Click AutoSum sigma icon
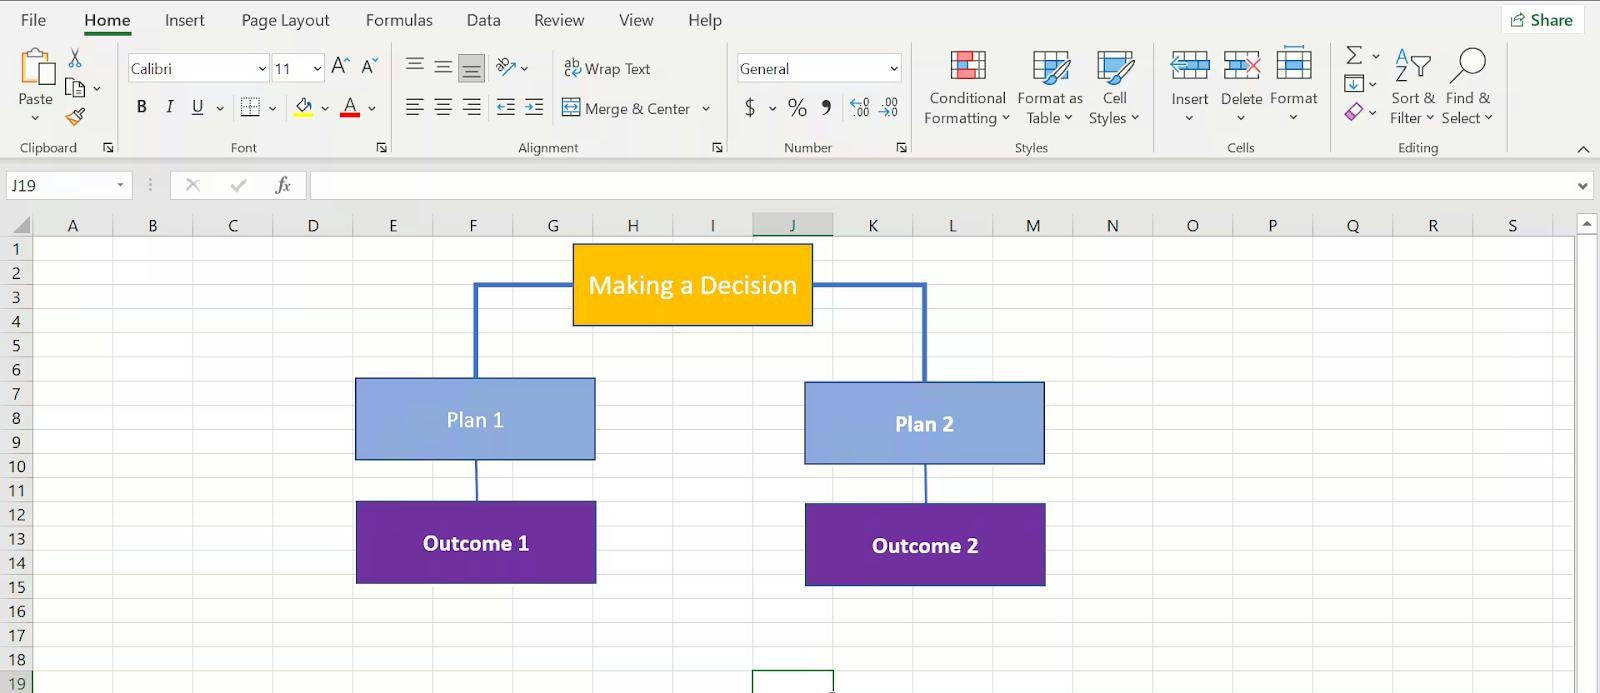The width and height of the screenshot is (1600, 693). point(1354,55)
